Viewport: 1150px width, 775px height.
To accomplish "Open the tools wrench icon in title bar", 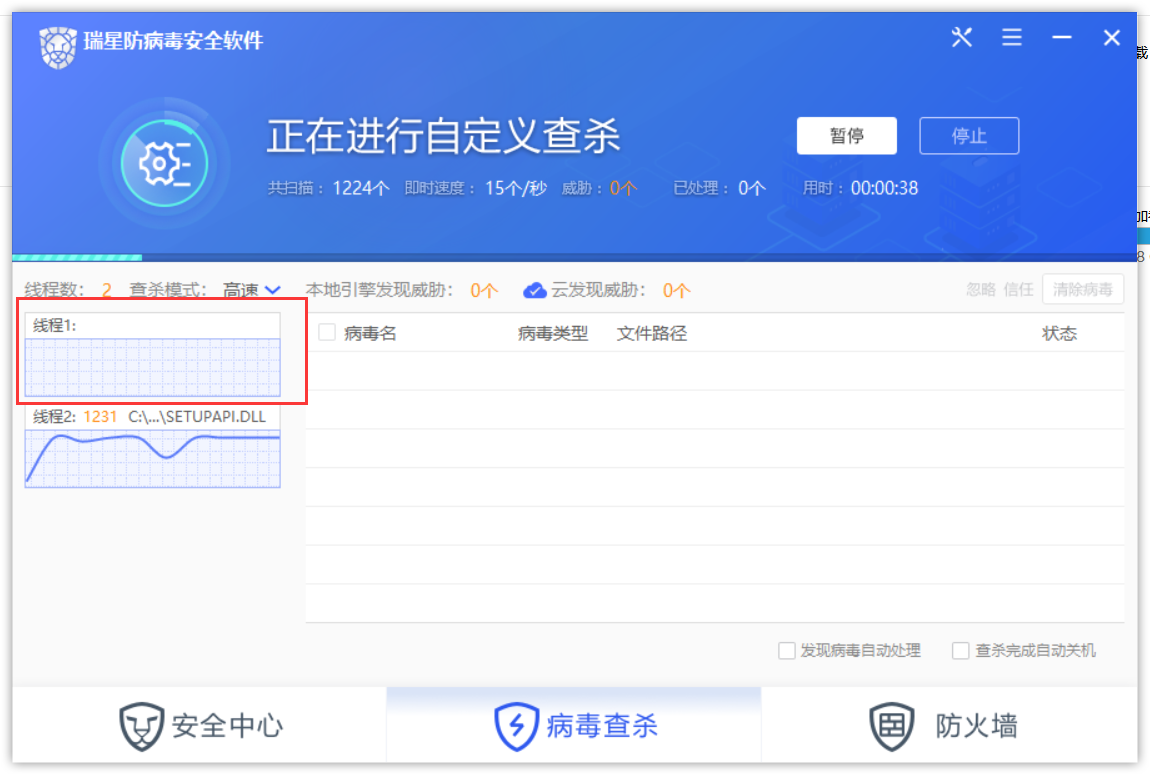I will click(x=962, y=37).
